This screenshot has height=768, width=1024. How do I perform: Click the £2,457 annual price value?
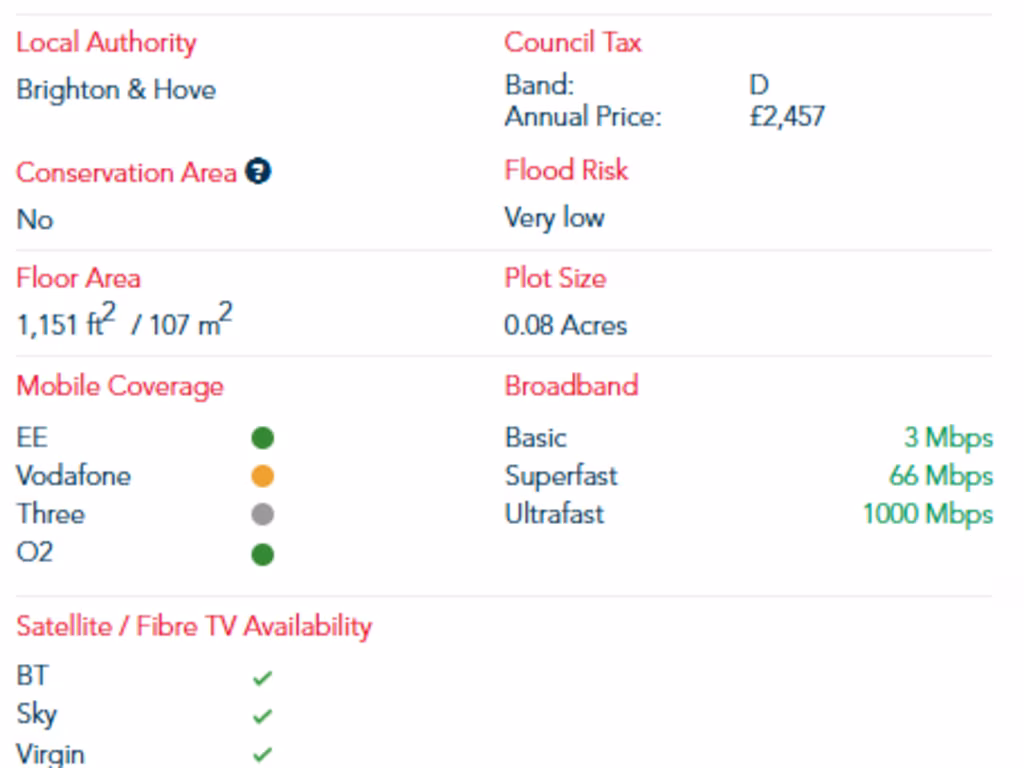(787, 117)
